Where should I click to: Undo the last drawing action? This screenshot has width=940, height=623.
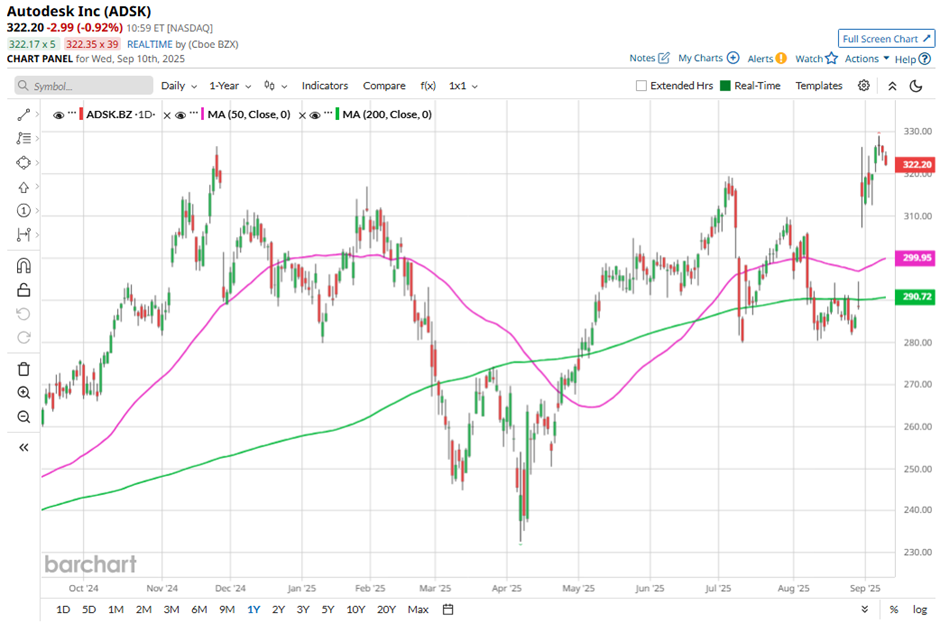(23, 314)
